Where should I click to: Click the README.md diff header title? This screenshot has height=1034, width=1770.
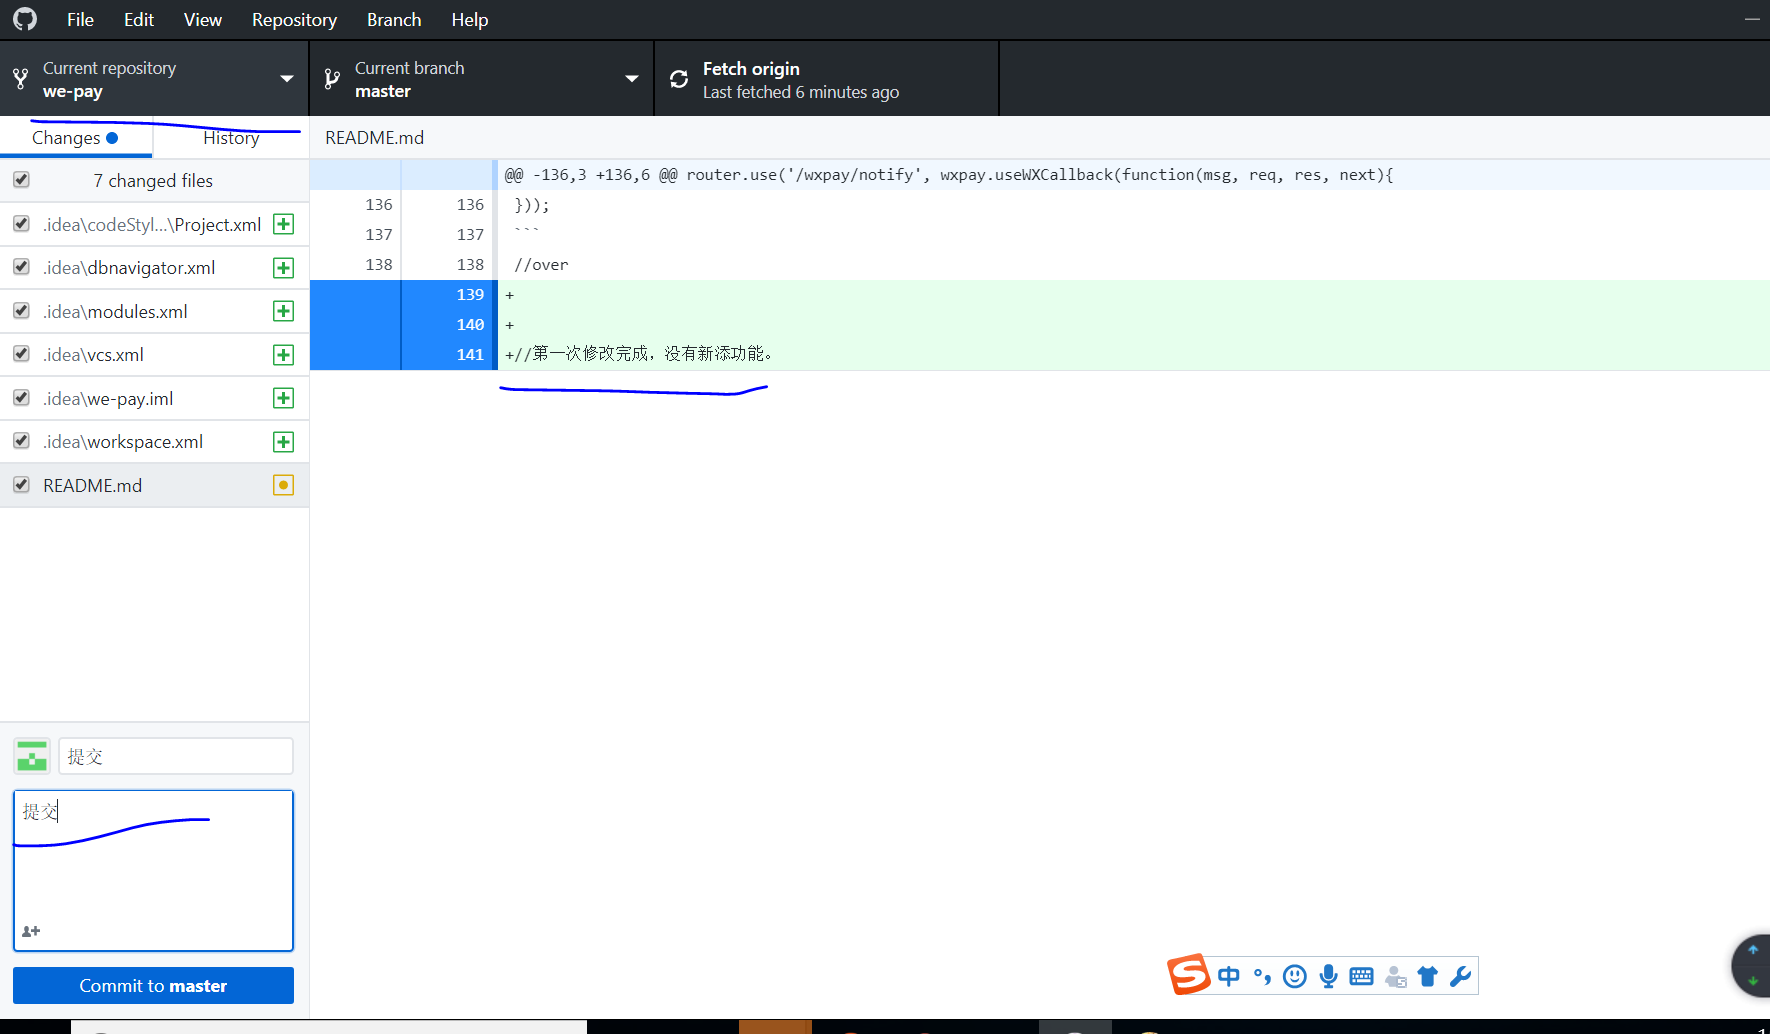tap(374, 137)
